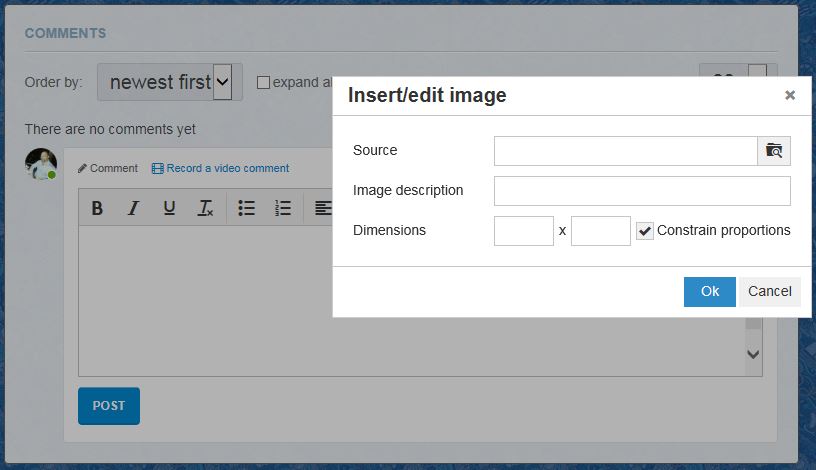The image size is (816, 470).
Task: Uncheck Constrain proportions checkbox
Action: (645, 231)
